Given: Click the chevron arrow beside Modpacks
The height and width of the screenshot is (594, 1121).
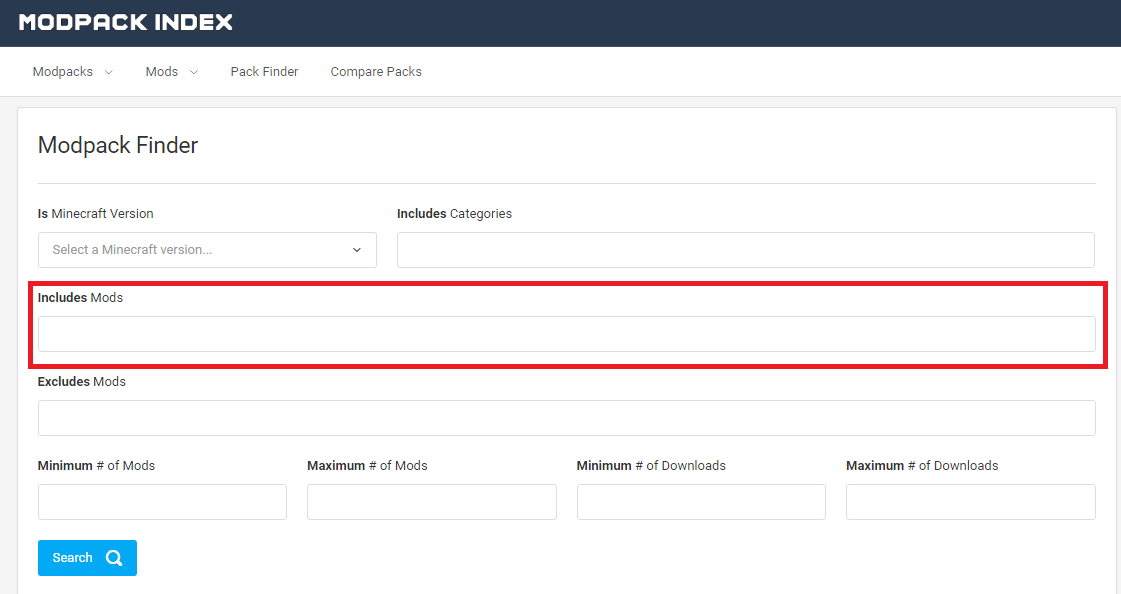Looking at the screenshot, I should click(x=109, y=72).
